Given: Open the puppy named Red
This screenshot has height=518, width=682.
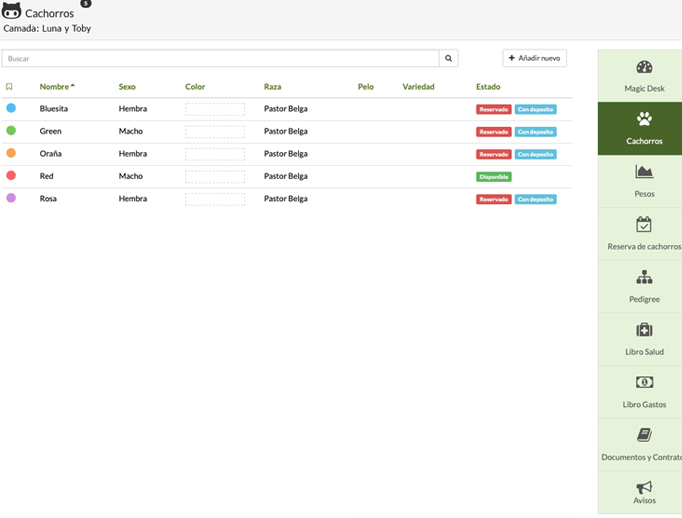Looking at the screenshot, I should (x=47, y=176).
